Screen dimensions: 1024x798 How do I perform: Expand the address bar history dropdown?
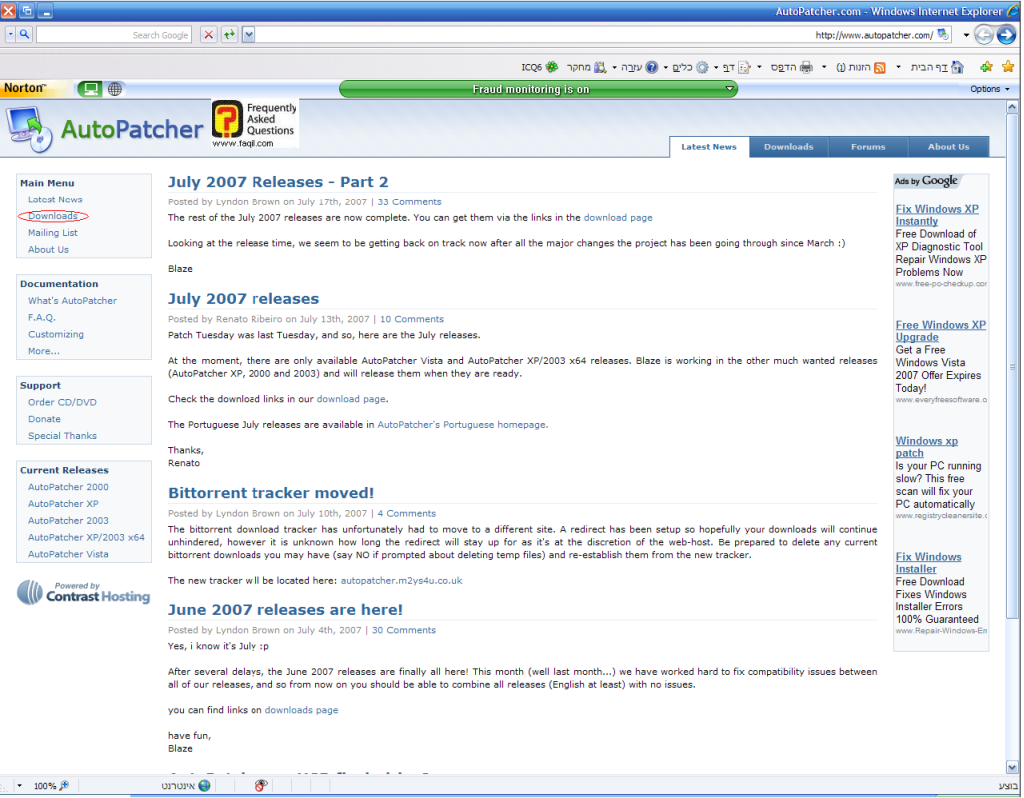coord(248,35)
